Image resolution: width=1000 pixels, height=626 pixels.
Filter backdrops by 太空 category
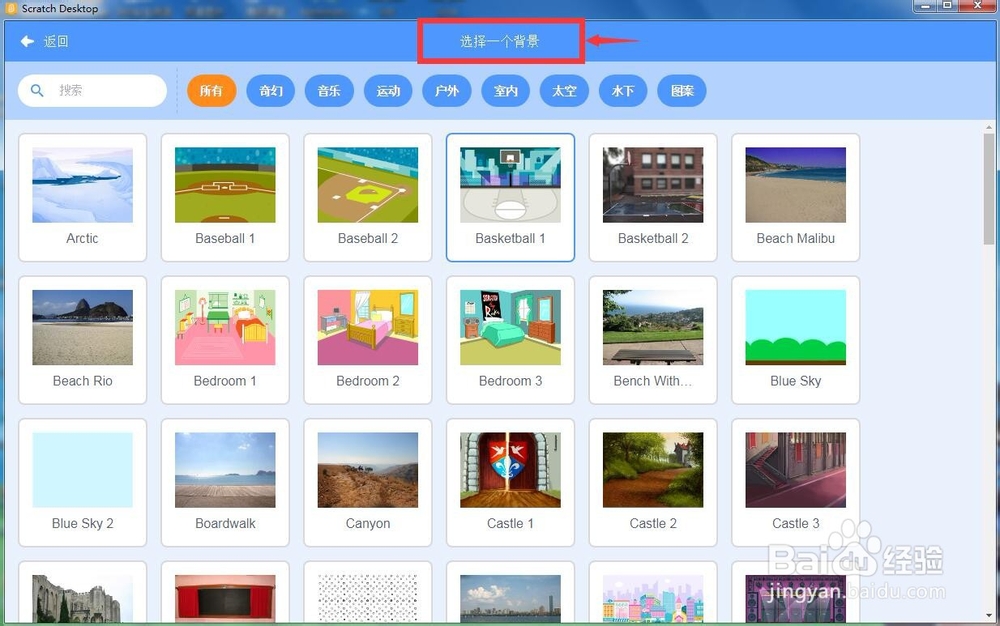pos(564,91)
